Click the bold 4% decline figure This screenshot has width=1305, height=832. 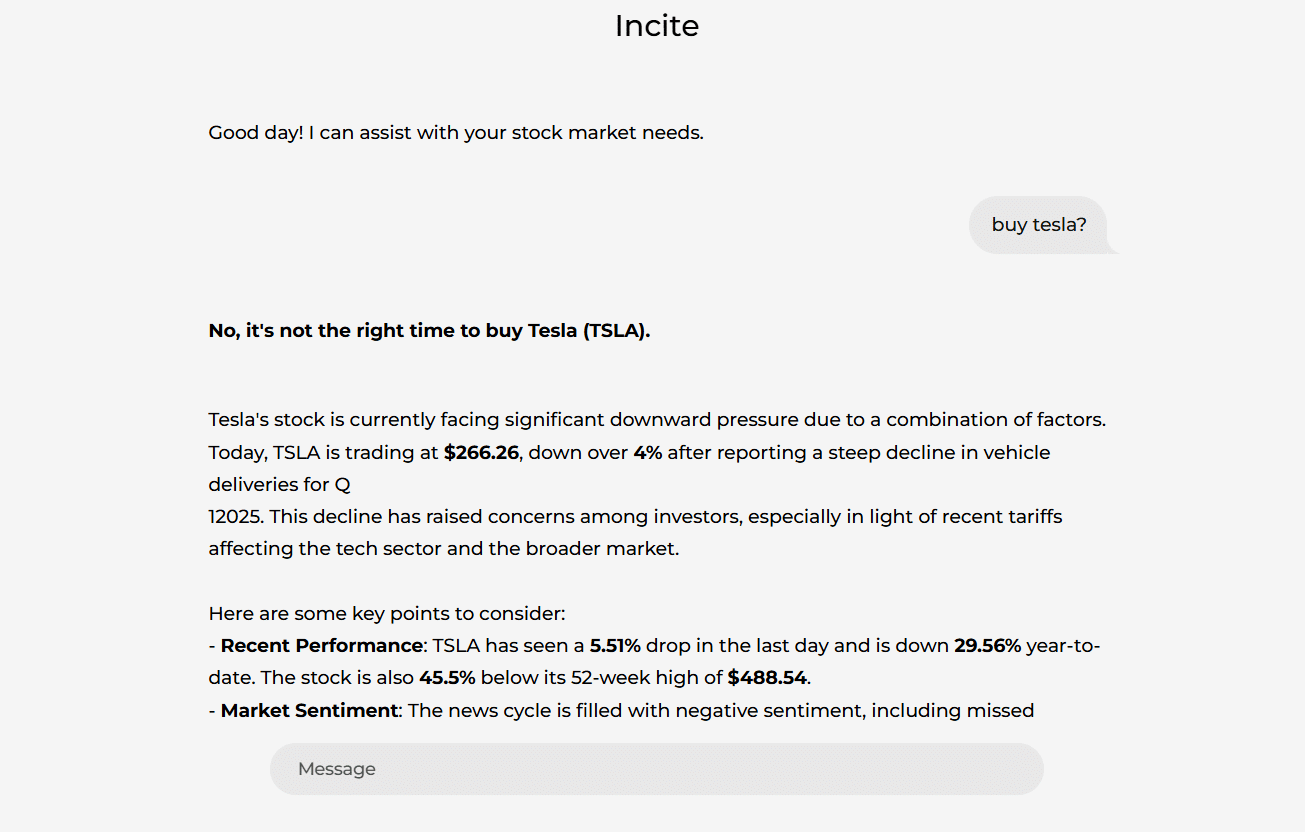[647, 452]
